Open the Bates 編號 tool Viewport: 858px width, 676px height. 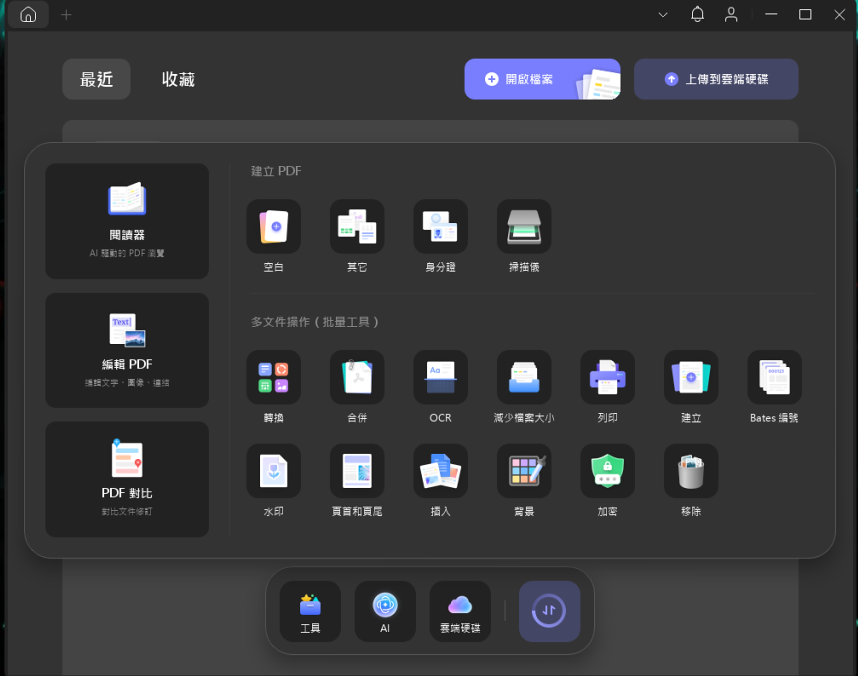(774, 377)
